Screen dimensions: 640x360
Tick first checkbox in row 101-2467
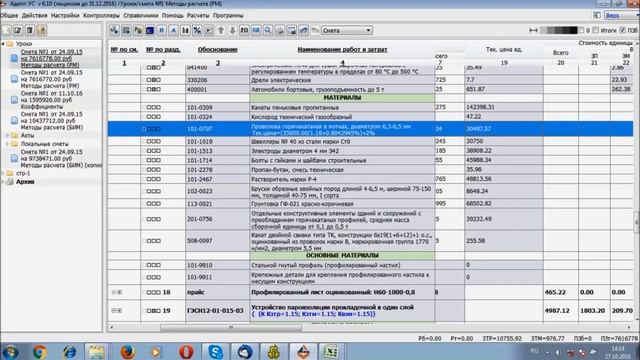point(149,179)
